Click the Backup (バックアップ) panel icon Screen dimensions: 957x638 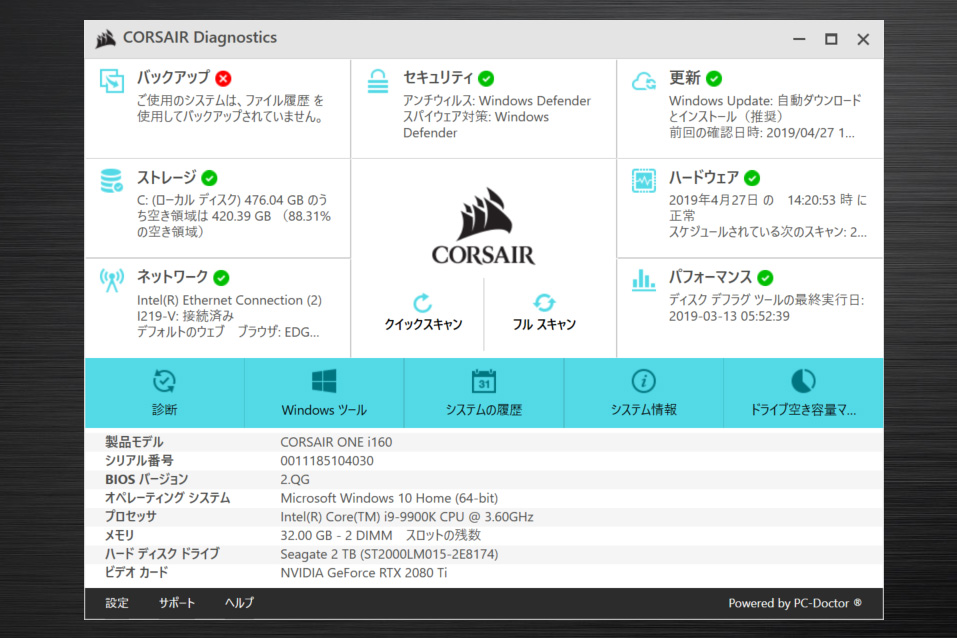pyautogui.click(x=112, y=81)
